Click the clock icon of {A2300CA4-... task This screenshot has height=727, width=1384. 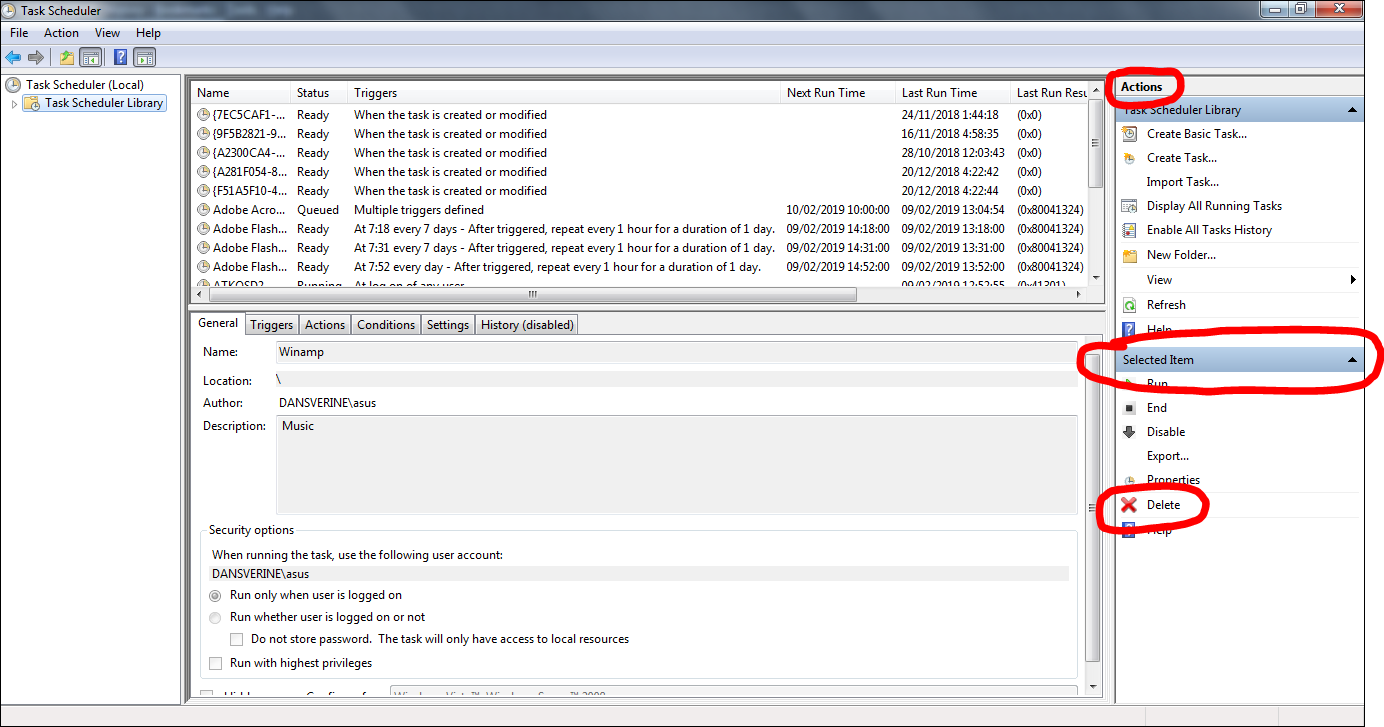tap(203, 153)
